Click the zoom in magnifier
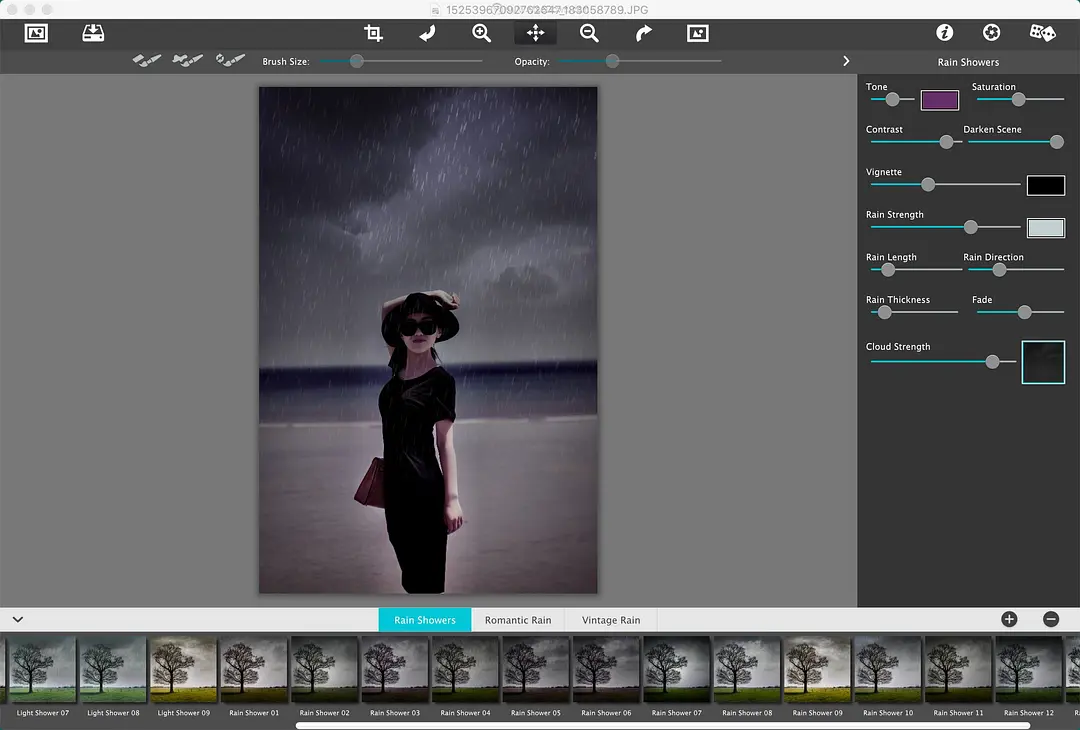Viewport: 1080px width, 730px height. [481, 33]
